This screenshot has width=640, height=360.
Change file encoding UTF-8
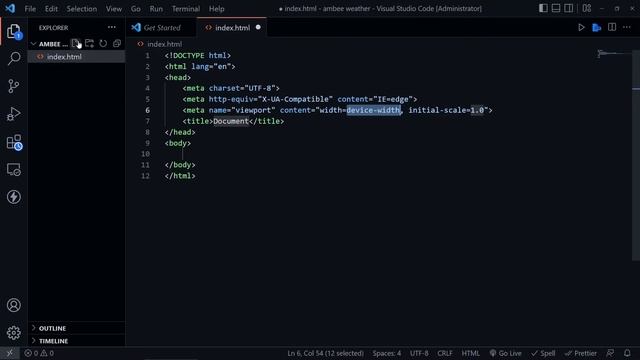(419, 353)
